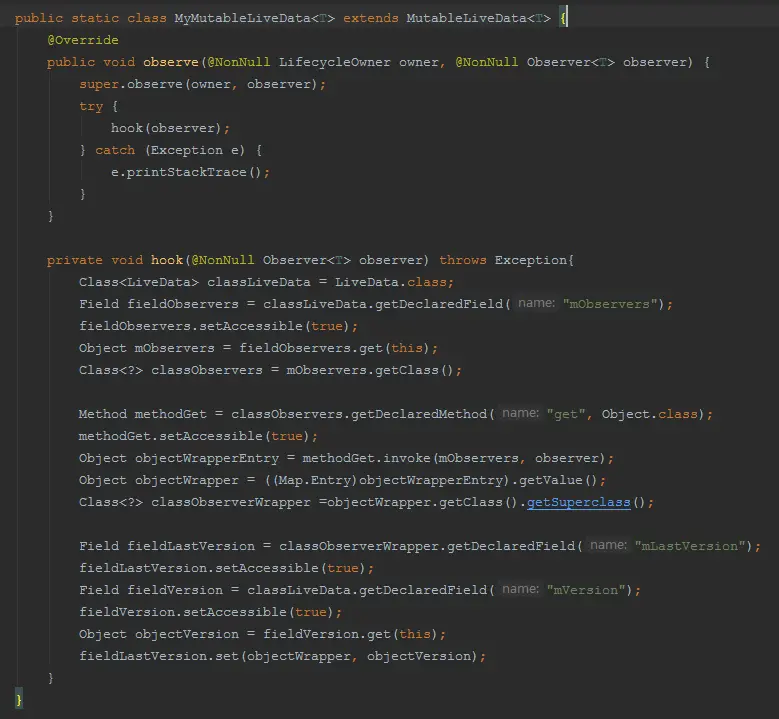
Task: Click the private void hook method name
Action: click(x=167, y=260)
